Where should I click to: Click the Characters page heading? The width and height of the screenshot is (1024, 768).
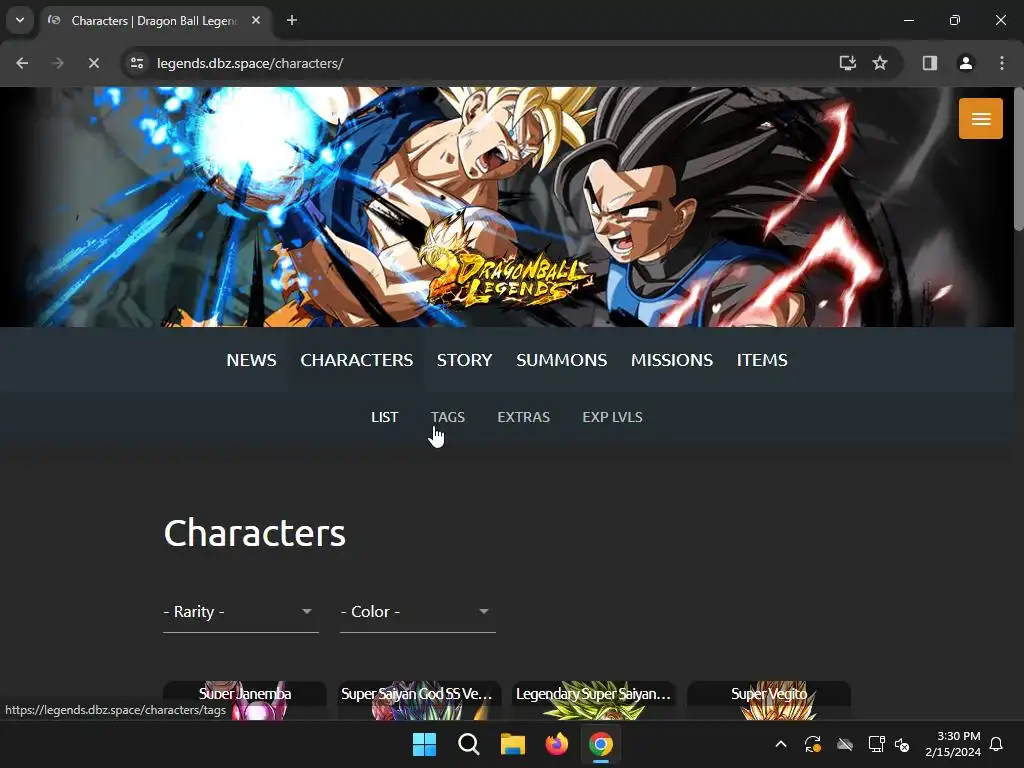[x=255, y=533]
